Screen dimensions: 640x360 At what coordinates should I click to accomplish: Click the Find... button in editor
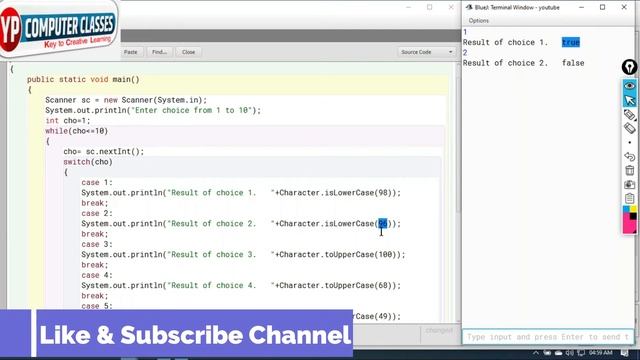coord(159,52)
